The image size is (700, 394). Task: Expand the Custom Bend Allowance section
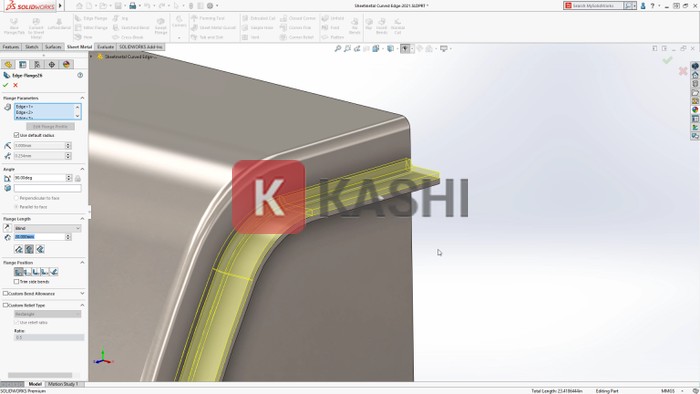click(x=82, y=293)
